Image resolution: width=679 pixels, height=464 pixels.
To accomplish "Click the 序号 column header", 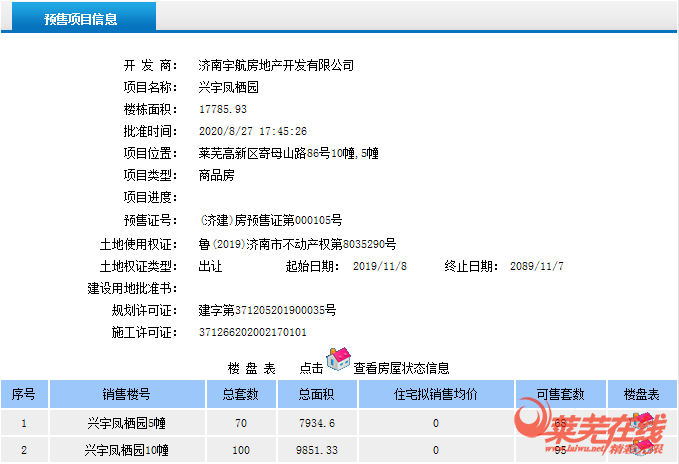I will coord(24,394).
